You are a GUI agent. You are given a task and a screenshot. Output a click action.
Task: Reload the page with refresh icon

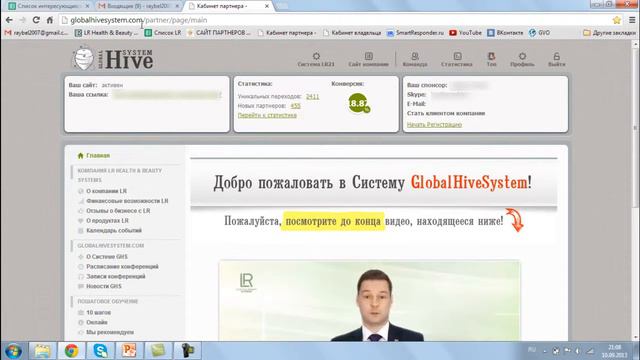tap(36, 20)
